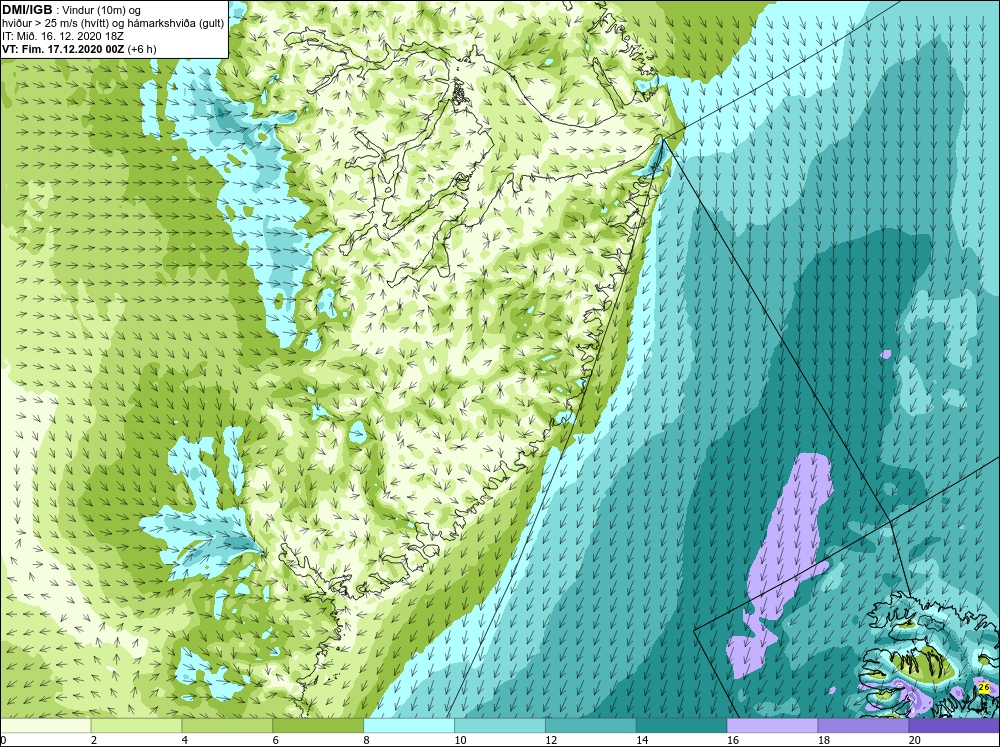The image size is (1000, 747).
Task: Click the legend scale label "10"
Action: (x=460, y=740)
